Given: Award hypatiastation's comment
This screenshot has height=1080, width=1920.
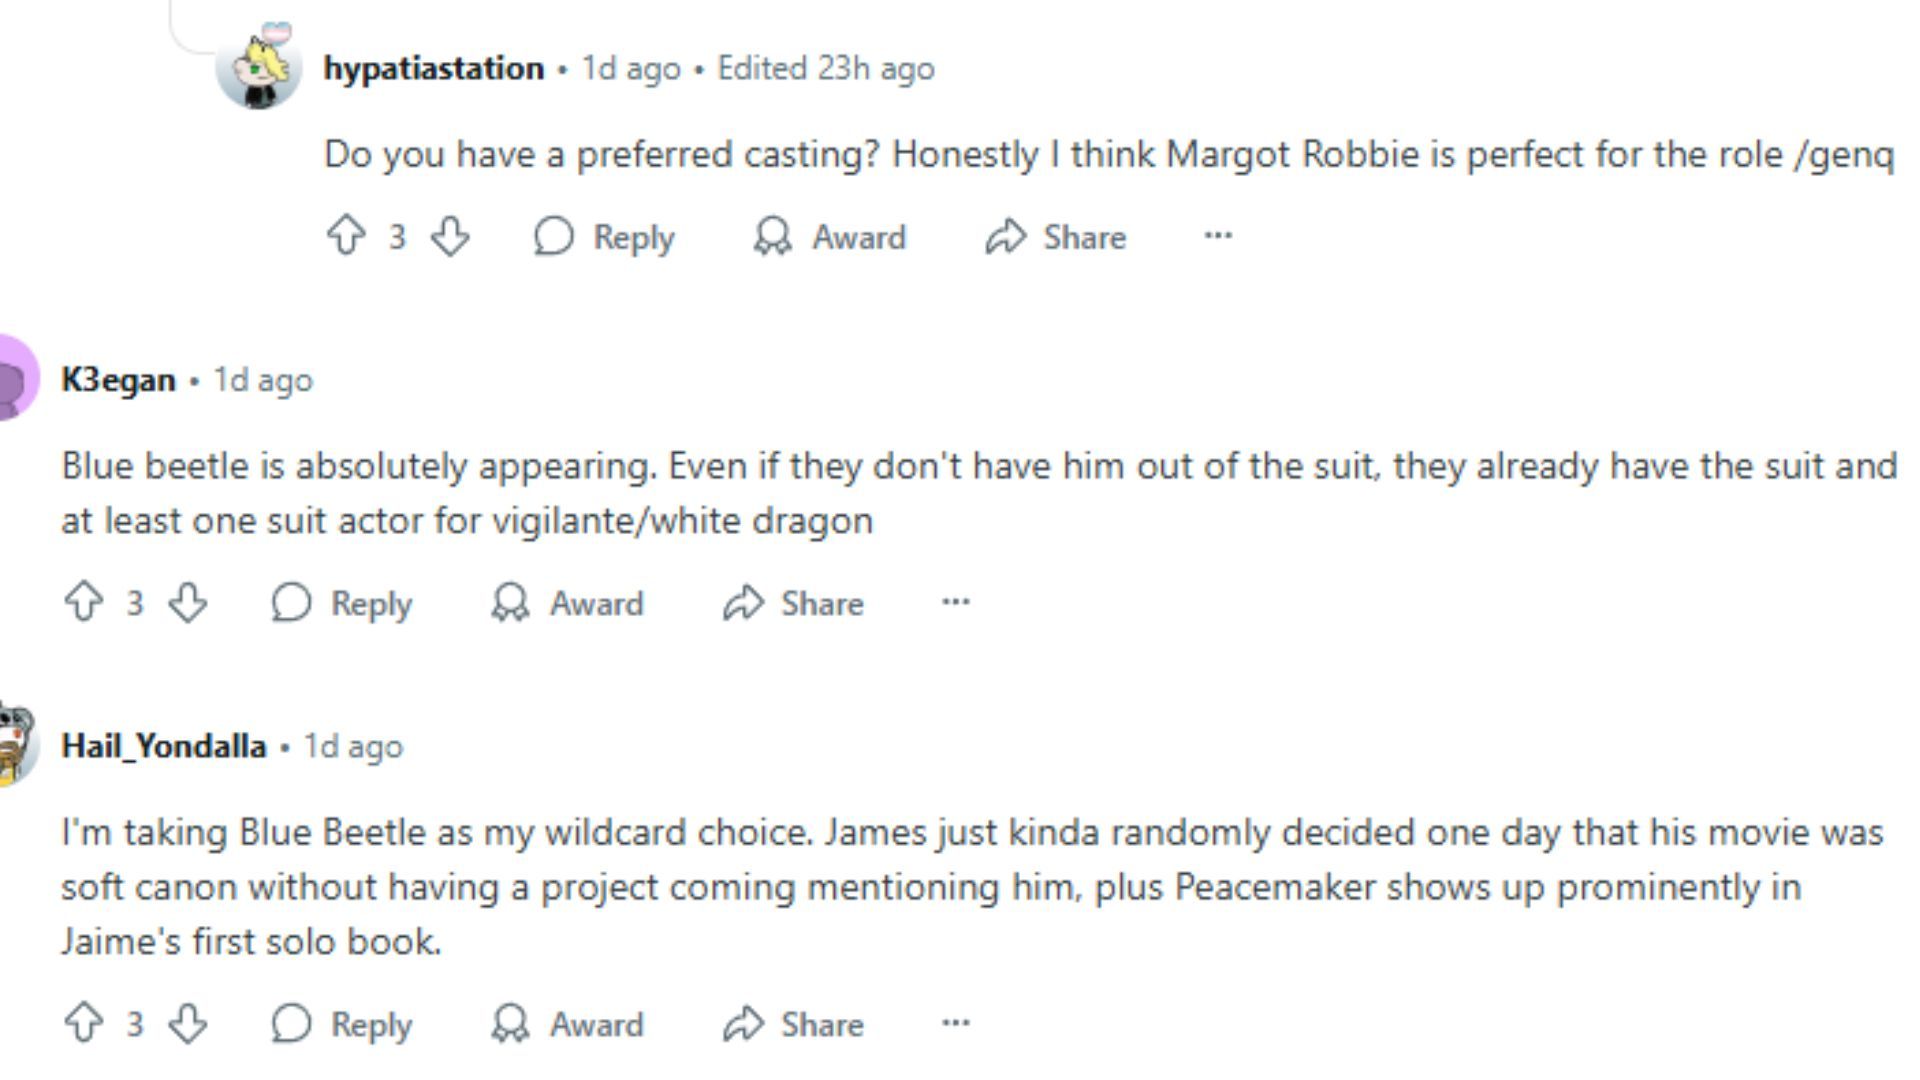Looking at the screenshot, I should click(829, 237).
